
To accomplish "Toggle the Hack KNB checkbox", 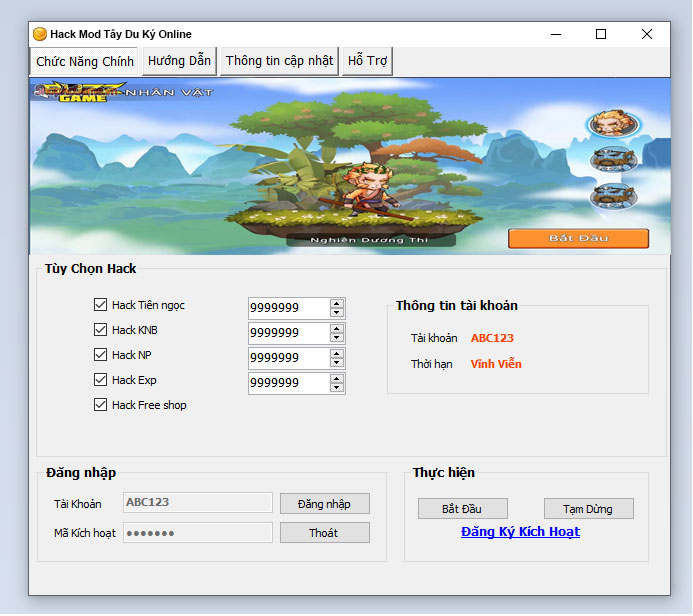I will pyautogui.click(x=100, y=330).
